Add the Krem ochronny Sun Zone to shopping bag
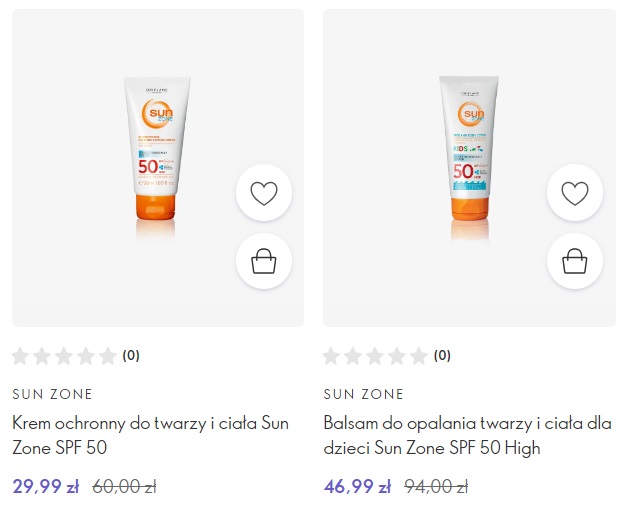The height and width of the screenshot is (515, 628). click(263, 261)
